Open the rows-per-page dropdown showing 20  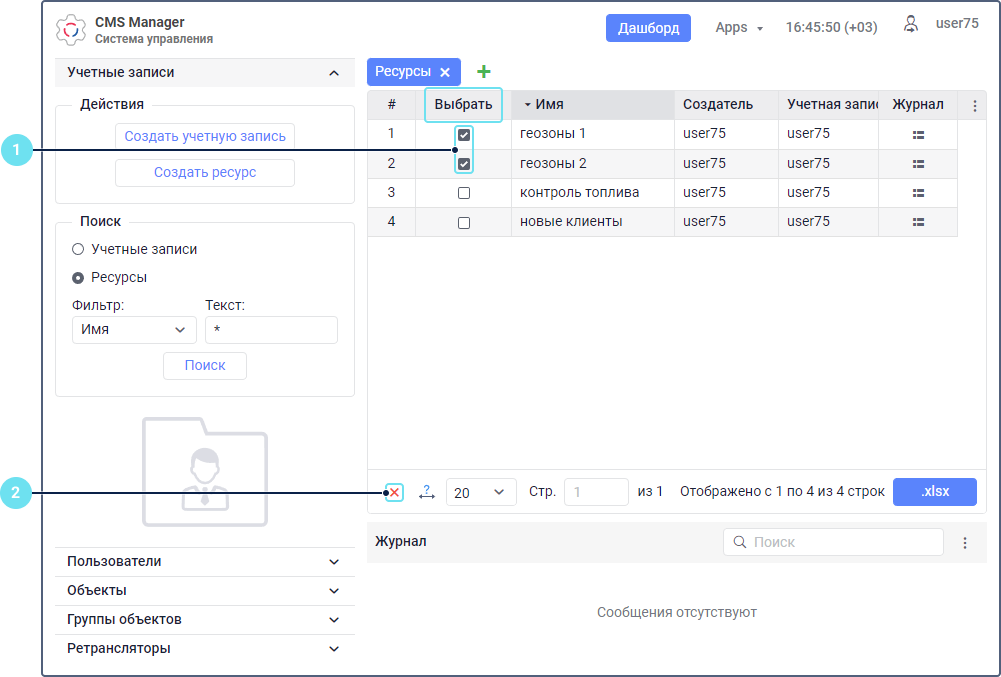pos(480,492)
